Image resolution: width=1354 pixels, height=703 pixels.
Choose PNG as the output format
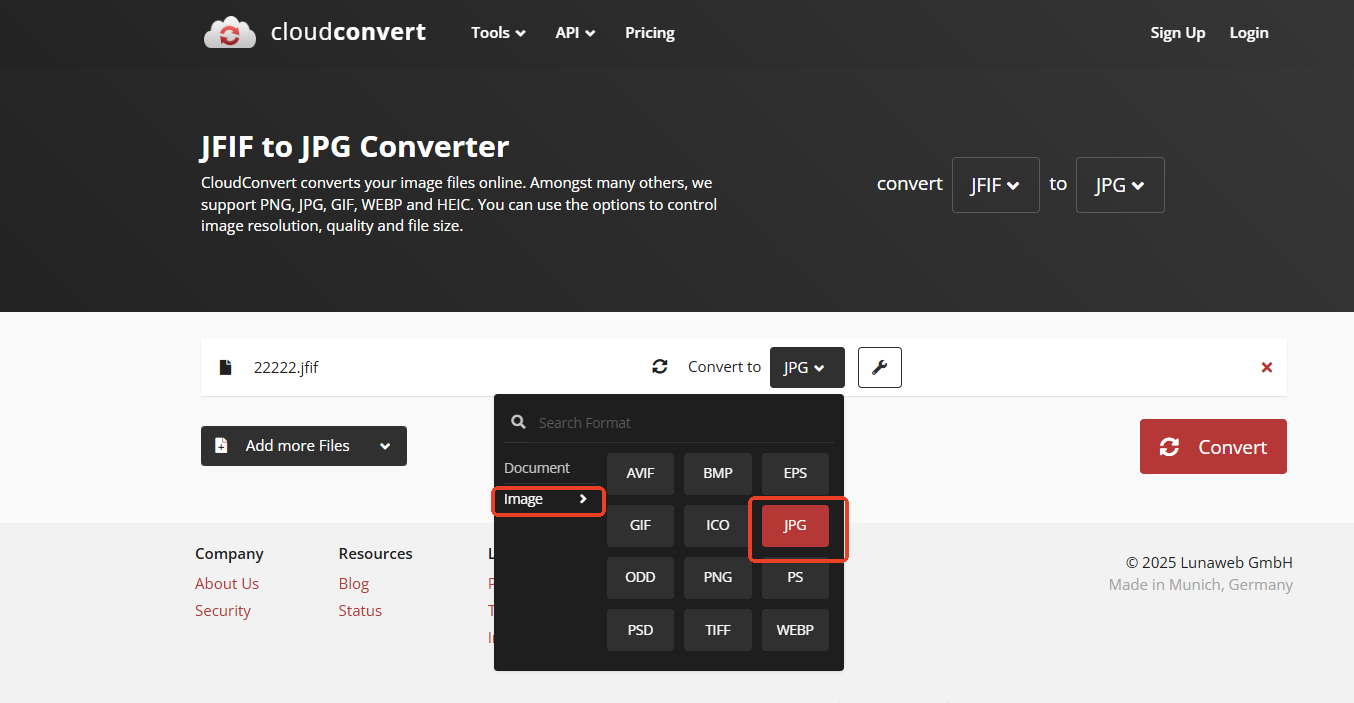pos(718,577)
